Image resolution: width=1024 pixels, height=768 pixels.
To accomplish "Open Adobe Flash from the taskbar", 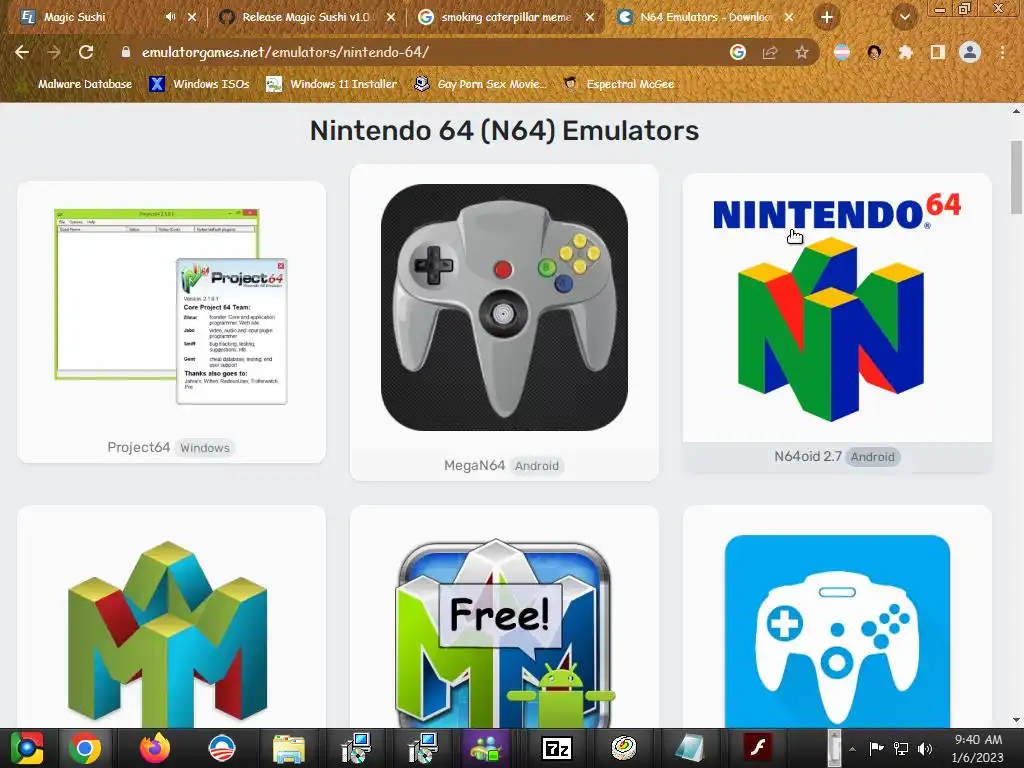I will (758, 748).
